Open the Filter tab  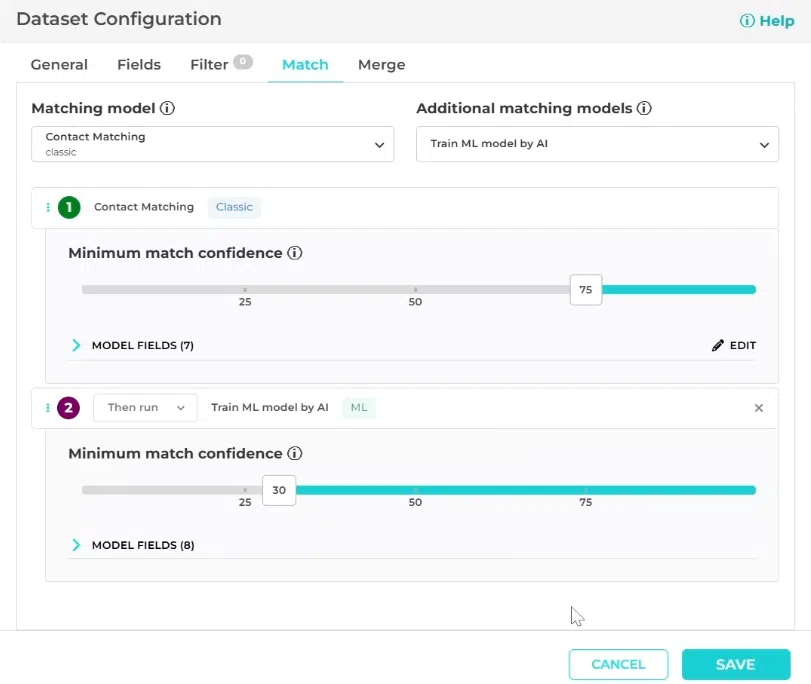tap(209, 65)
